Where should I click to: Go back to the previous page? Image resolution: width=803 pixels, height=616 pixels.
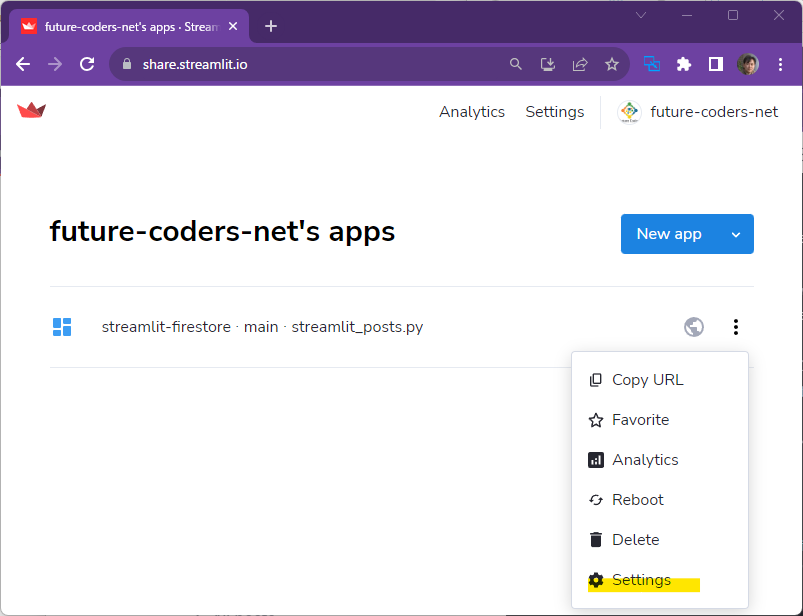[x=23, y=65]
